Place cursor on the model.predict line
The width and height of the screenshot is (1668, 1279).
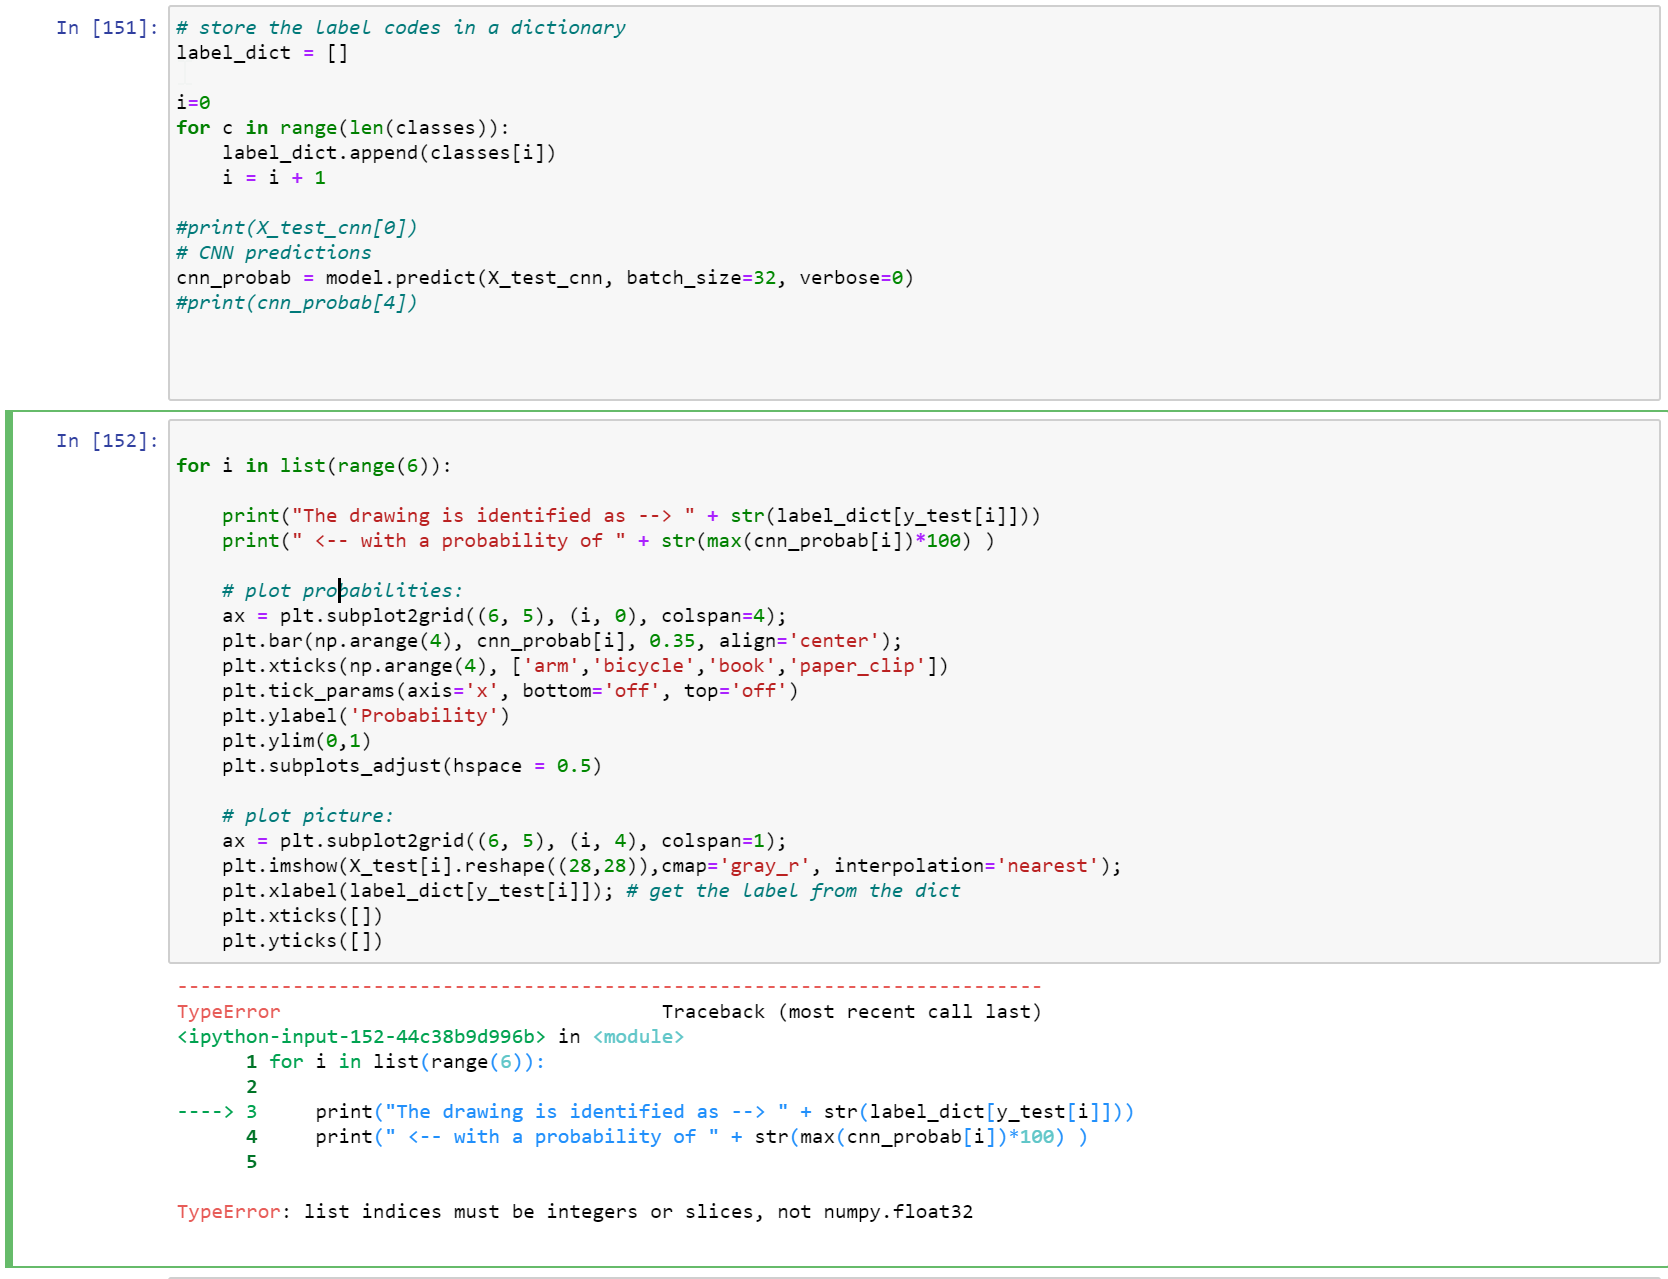point(544,277)
